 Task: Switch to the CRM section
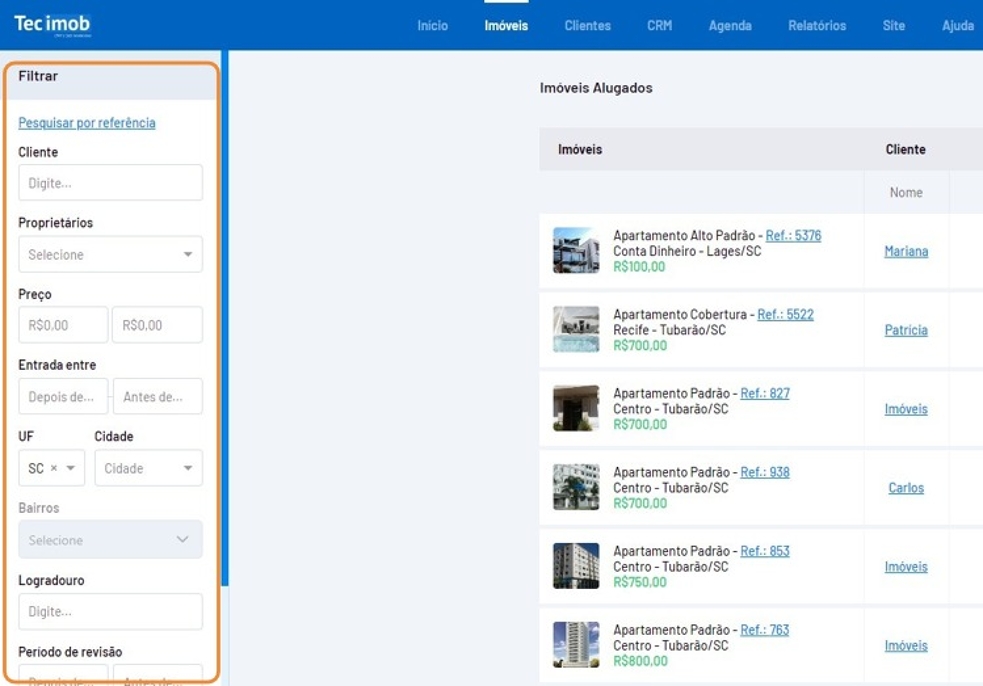pyautogui.click(x=659, y=26)
